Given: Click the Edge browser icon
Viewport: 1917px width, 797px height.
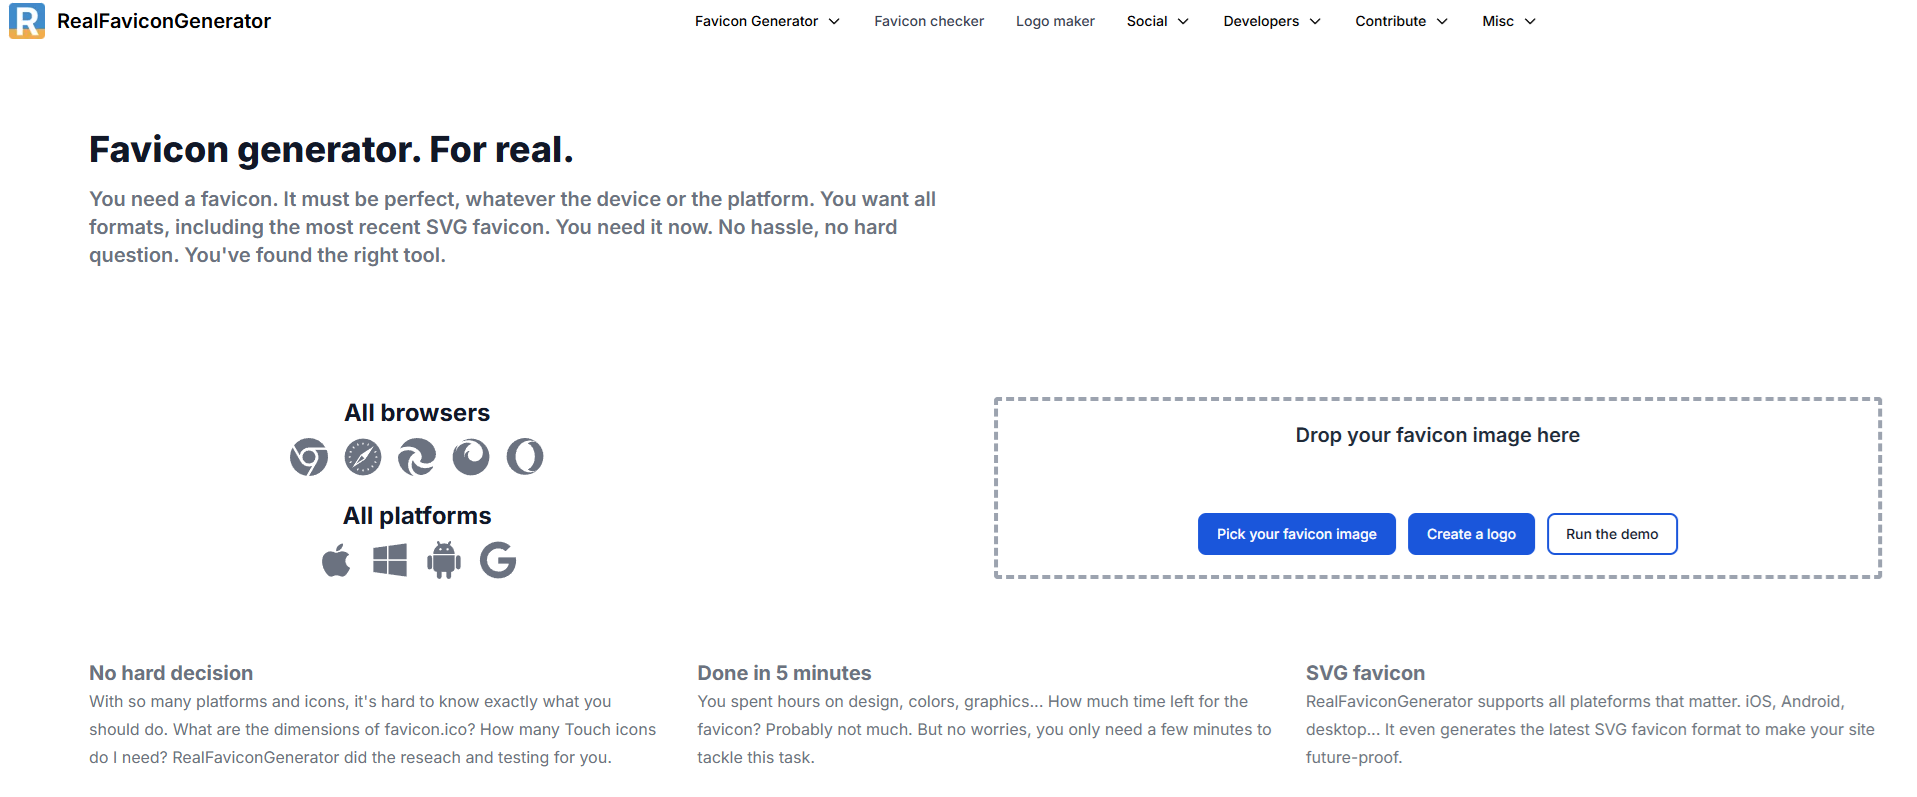Looking at the screenshot, I should (417, 457).
